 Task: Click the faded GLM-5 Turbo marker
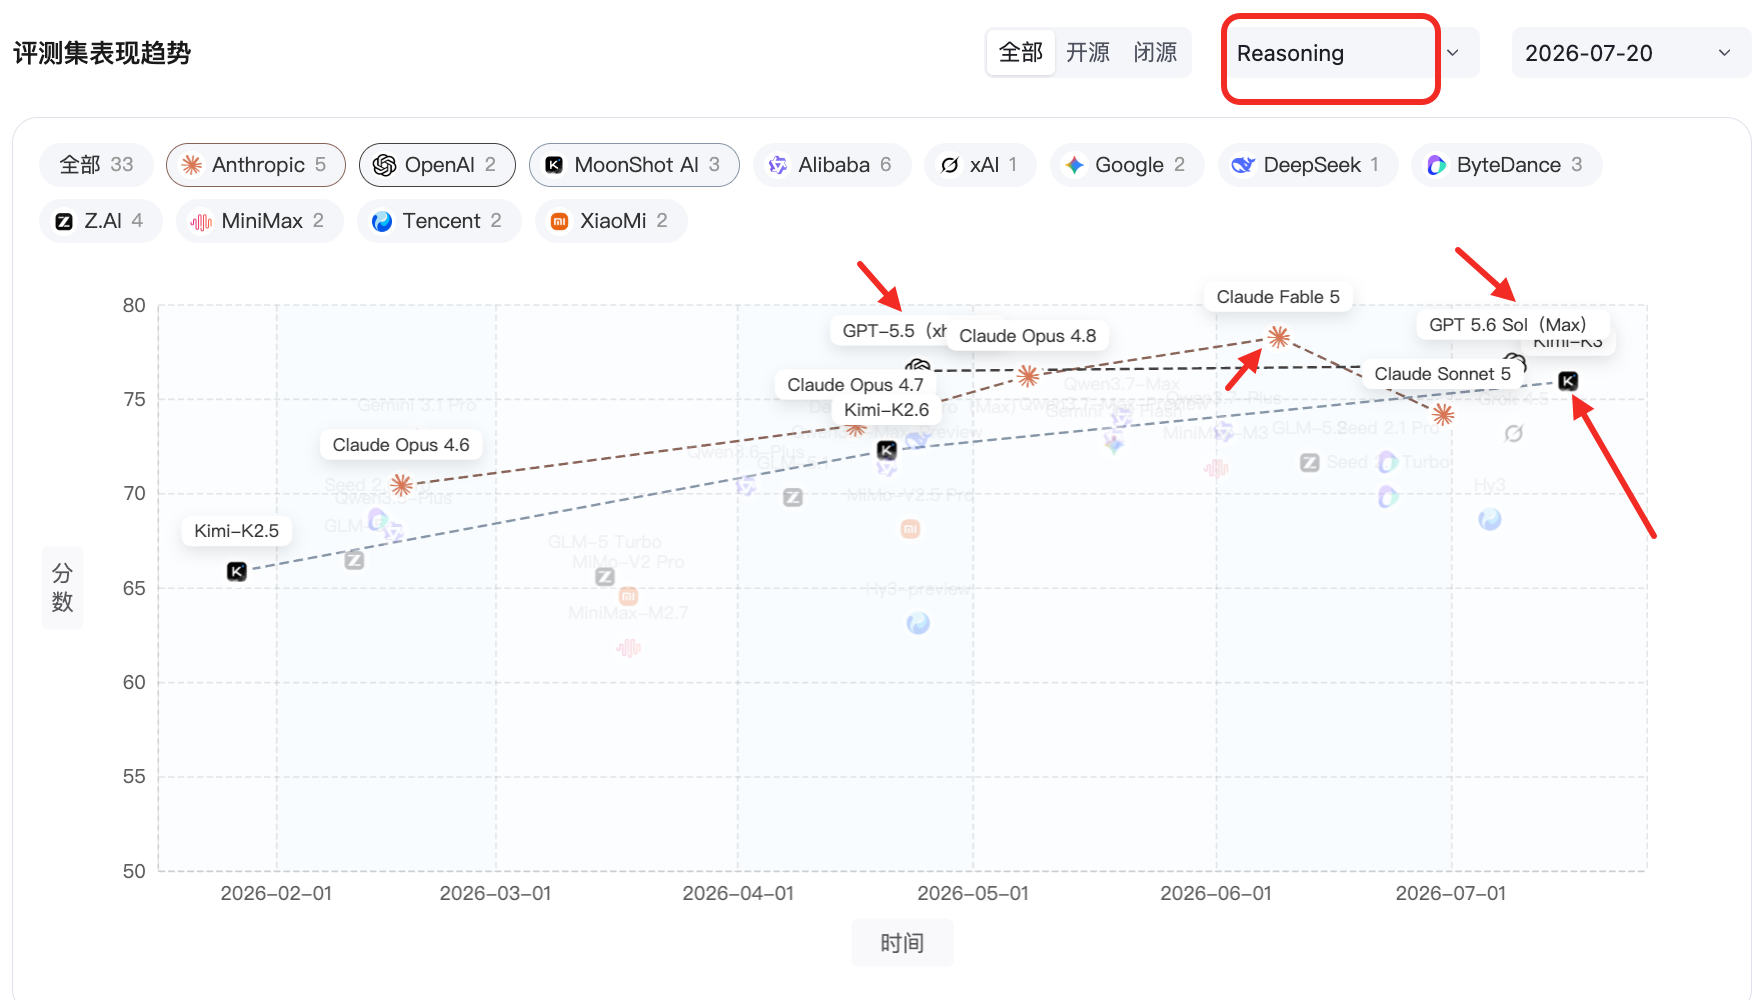tap(605, 577)
